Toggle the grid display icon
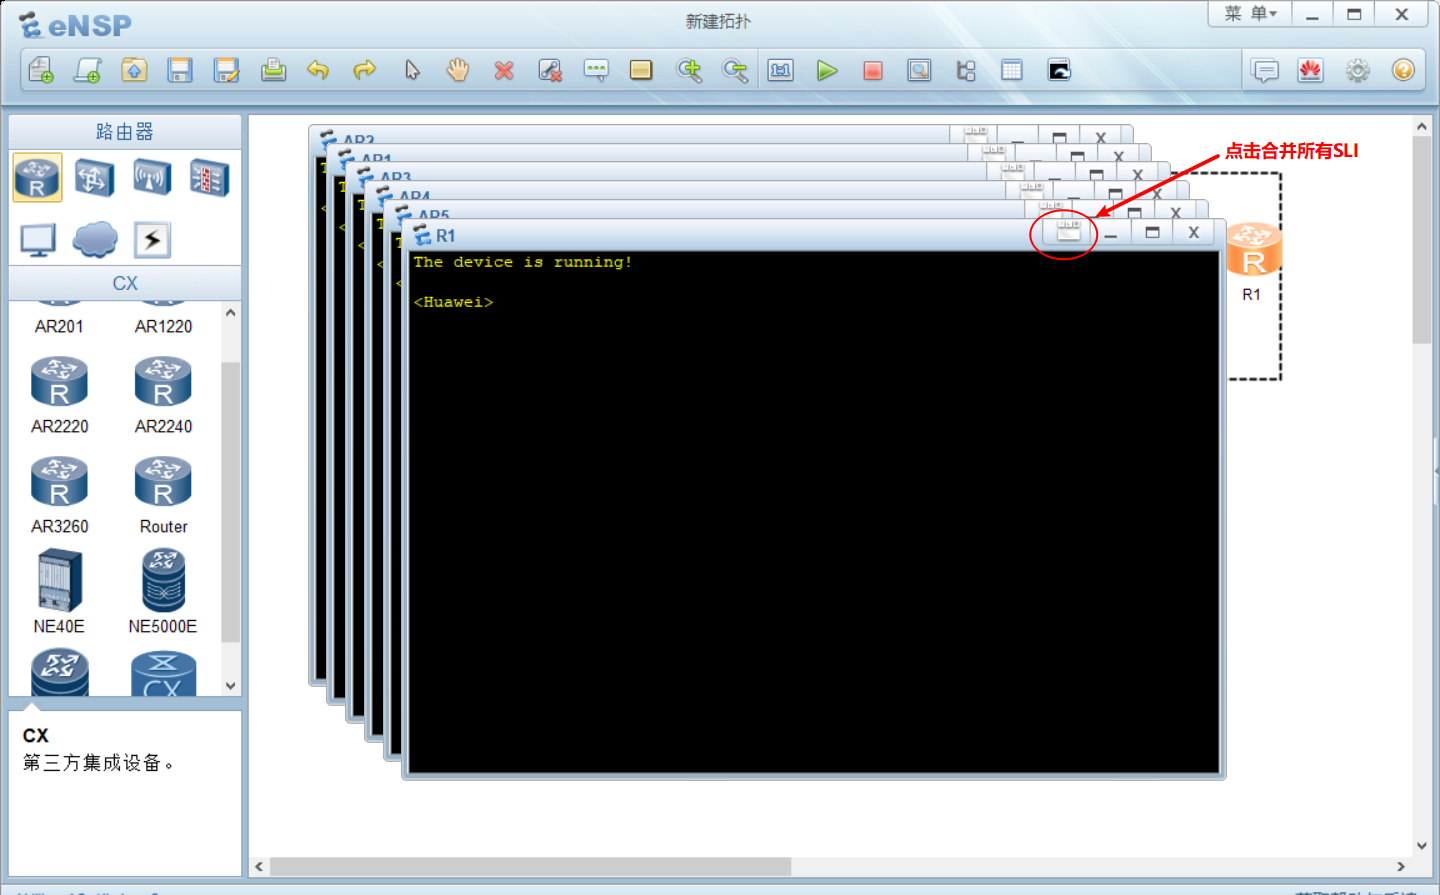Image resolution: width=1440 pixels, height=895 pixels. (1012, 70)
